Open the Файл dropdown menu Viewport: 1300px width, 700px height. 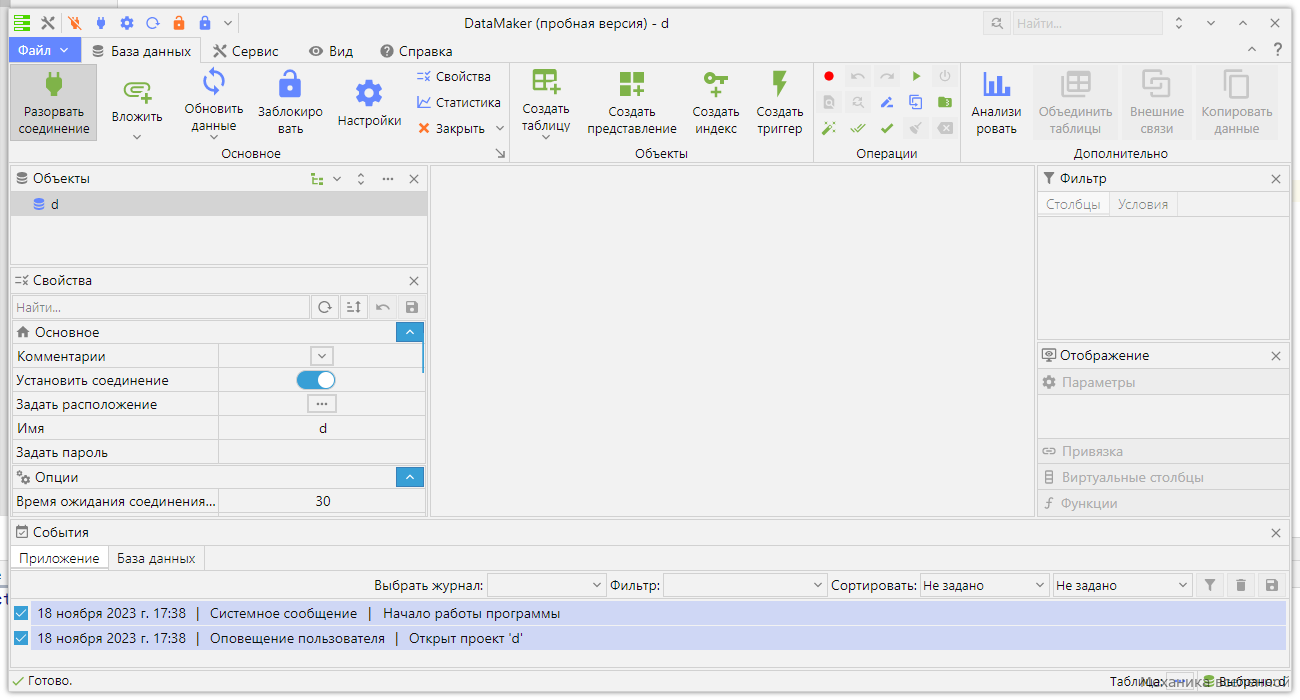[45, 50]
